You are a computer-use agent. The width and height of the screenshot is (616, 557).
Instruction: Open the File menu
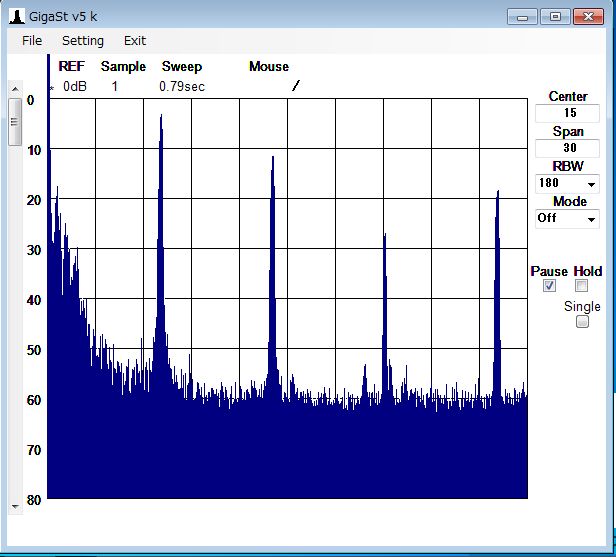coord(32,40)
